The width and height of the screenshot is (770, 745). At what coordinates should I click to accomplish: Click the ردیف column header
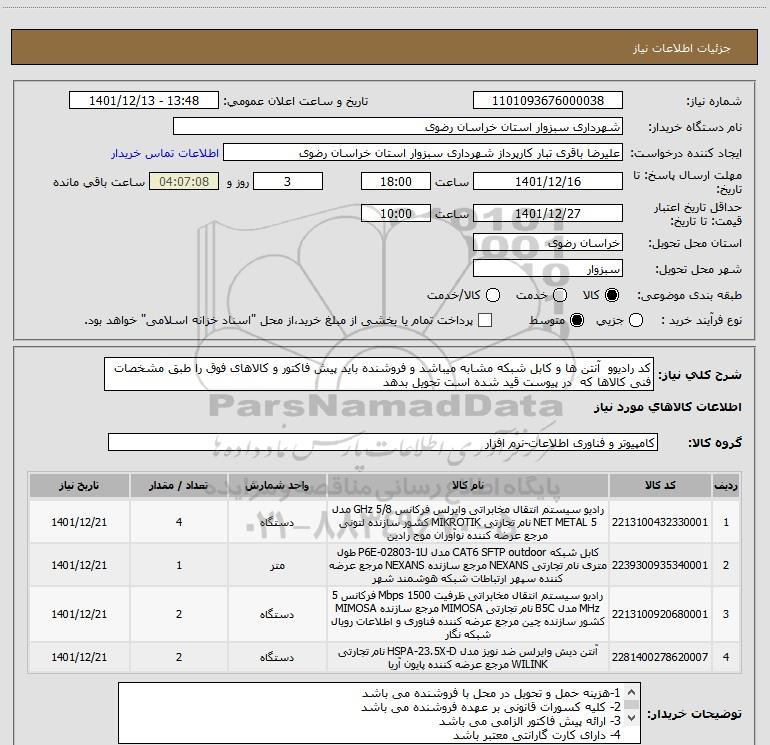[726, 486]
